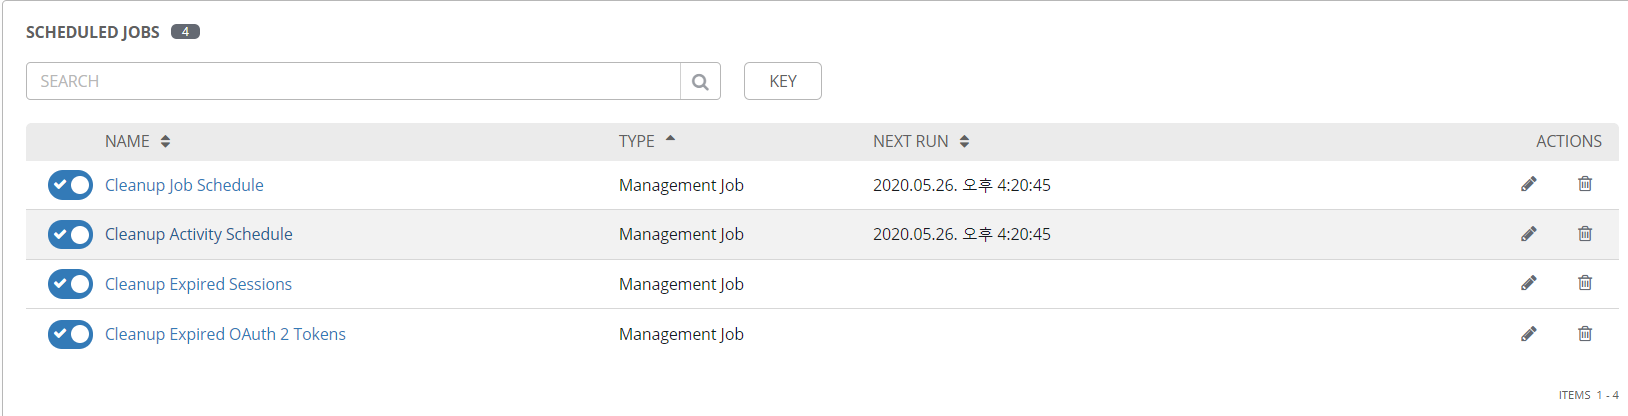
Task: Delete the Cleanup Job Schedule entry
Action: 1585,184
